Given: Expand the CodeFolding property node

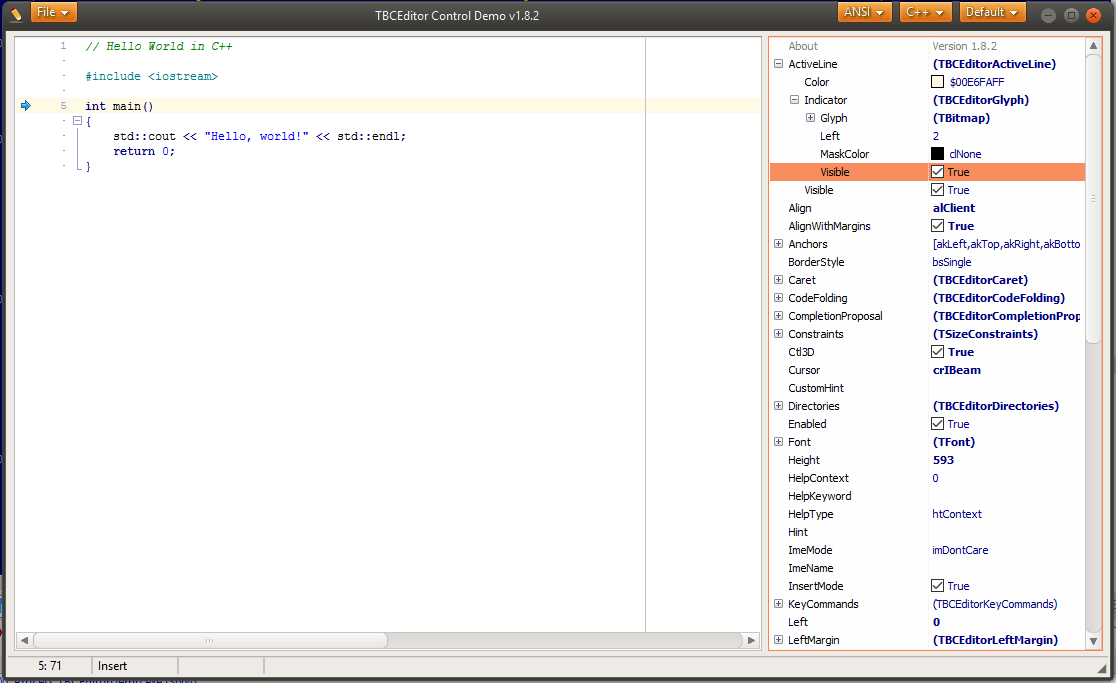Looking at the screenshot, I should coord(778,298).
